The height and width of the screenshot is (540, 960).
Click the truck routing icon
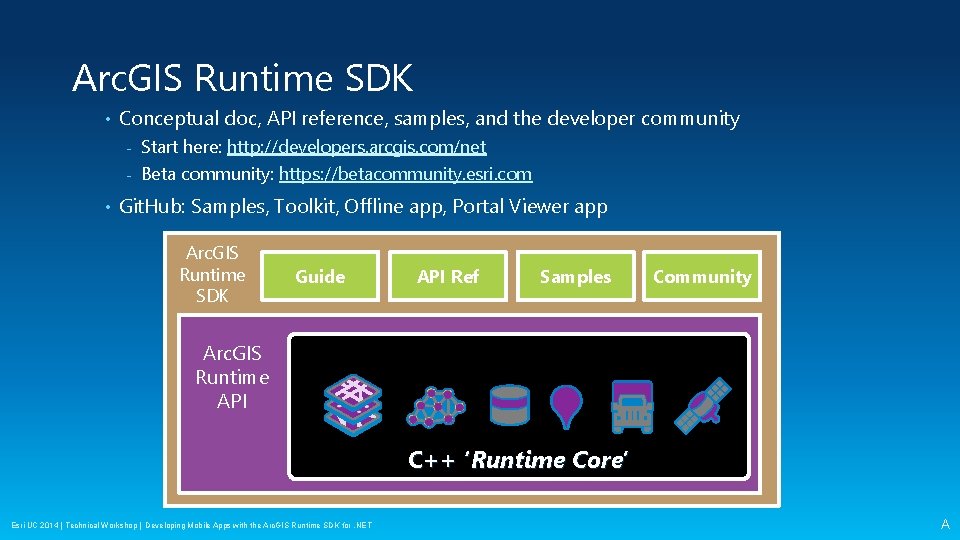point(632,407)
